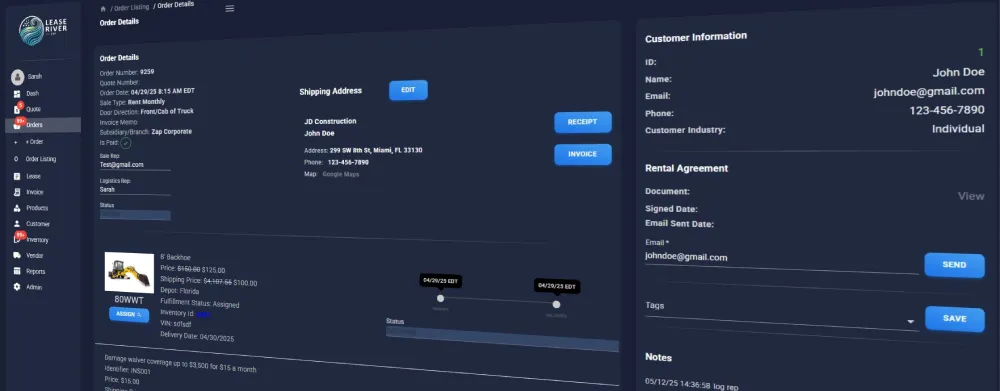Open the Dash sidebar icon
Viewport: 1000px width, 391px height.
click(17, 94)
